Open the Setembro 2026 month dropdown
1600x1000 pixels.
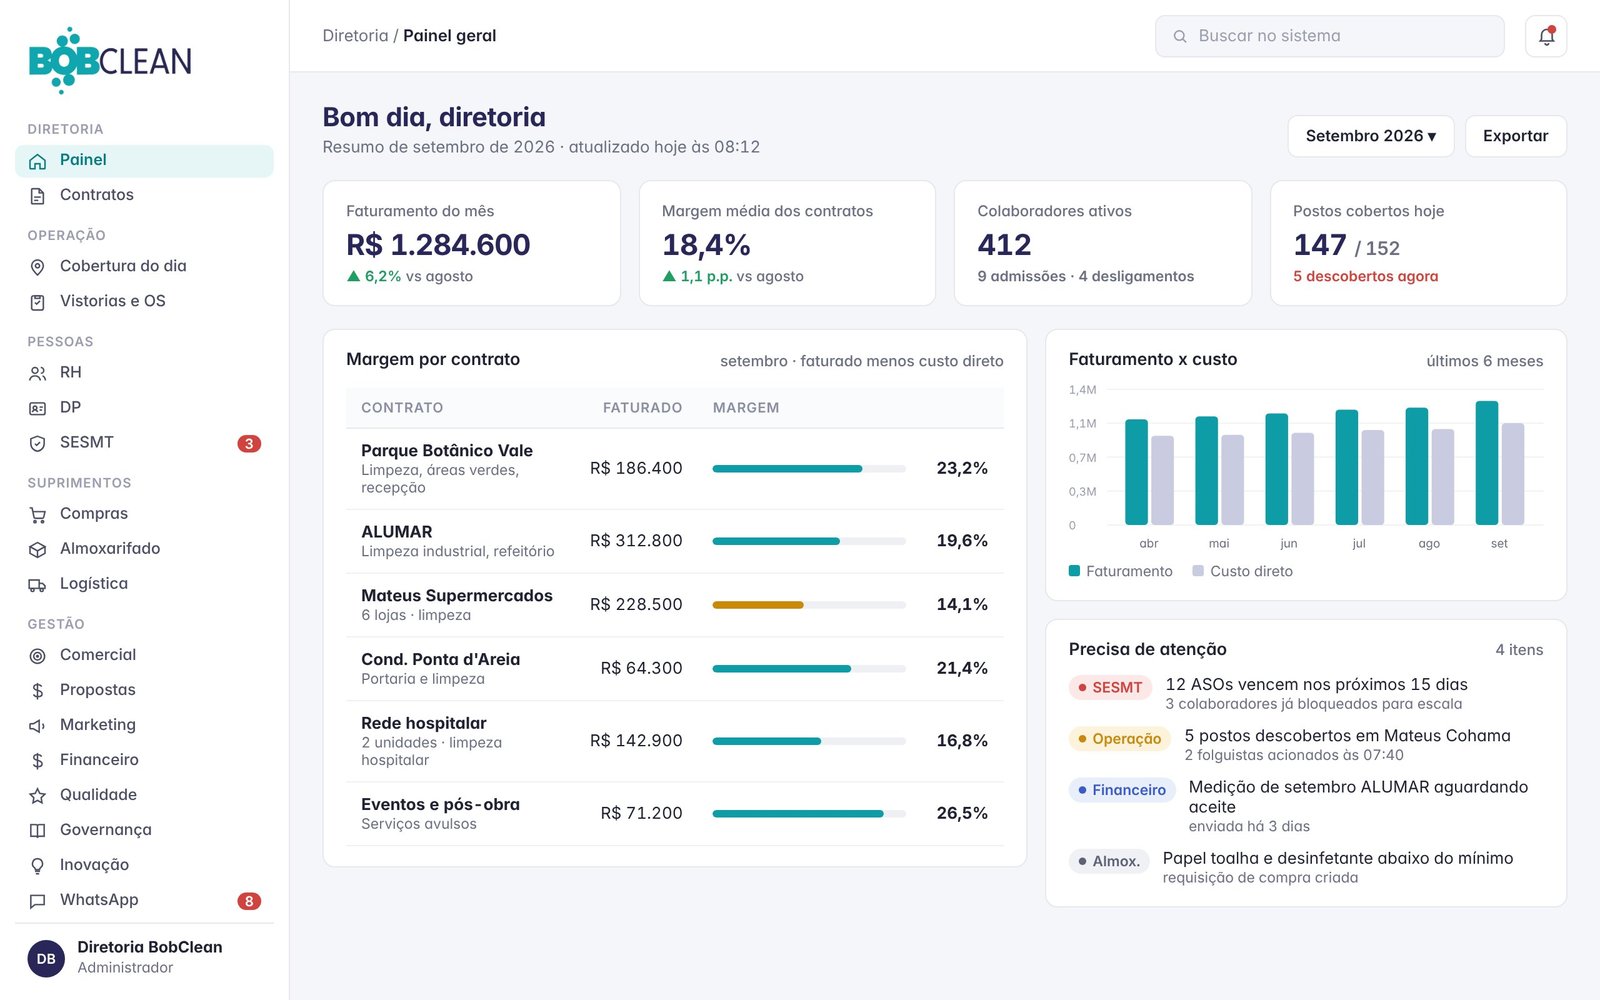point(1371,136)
